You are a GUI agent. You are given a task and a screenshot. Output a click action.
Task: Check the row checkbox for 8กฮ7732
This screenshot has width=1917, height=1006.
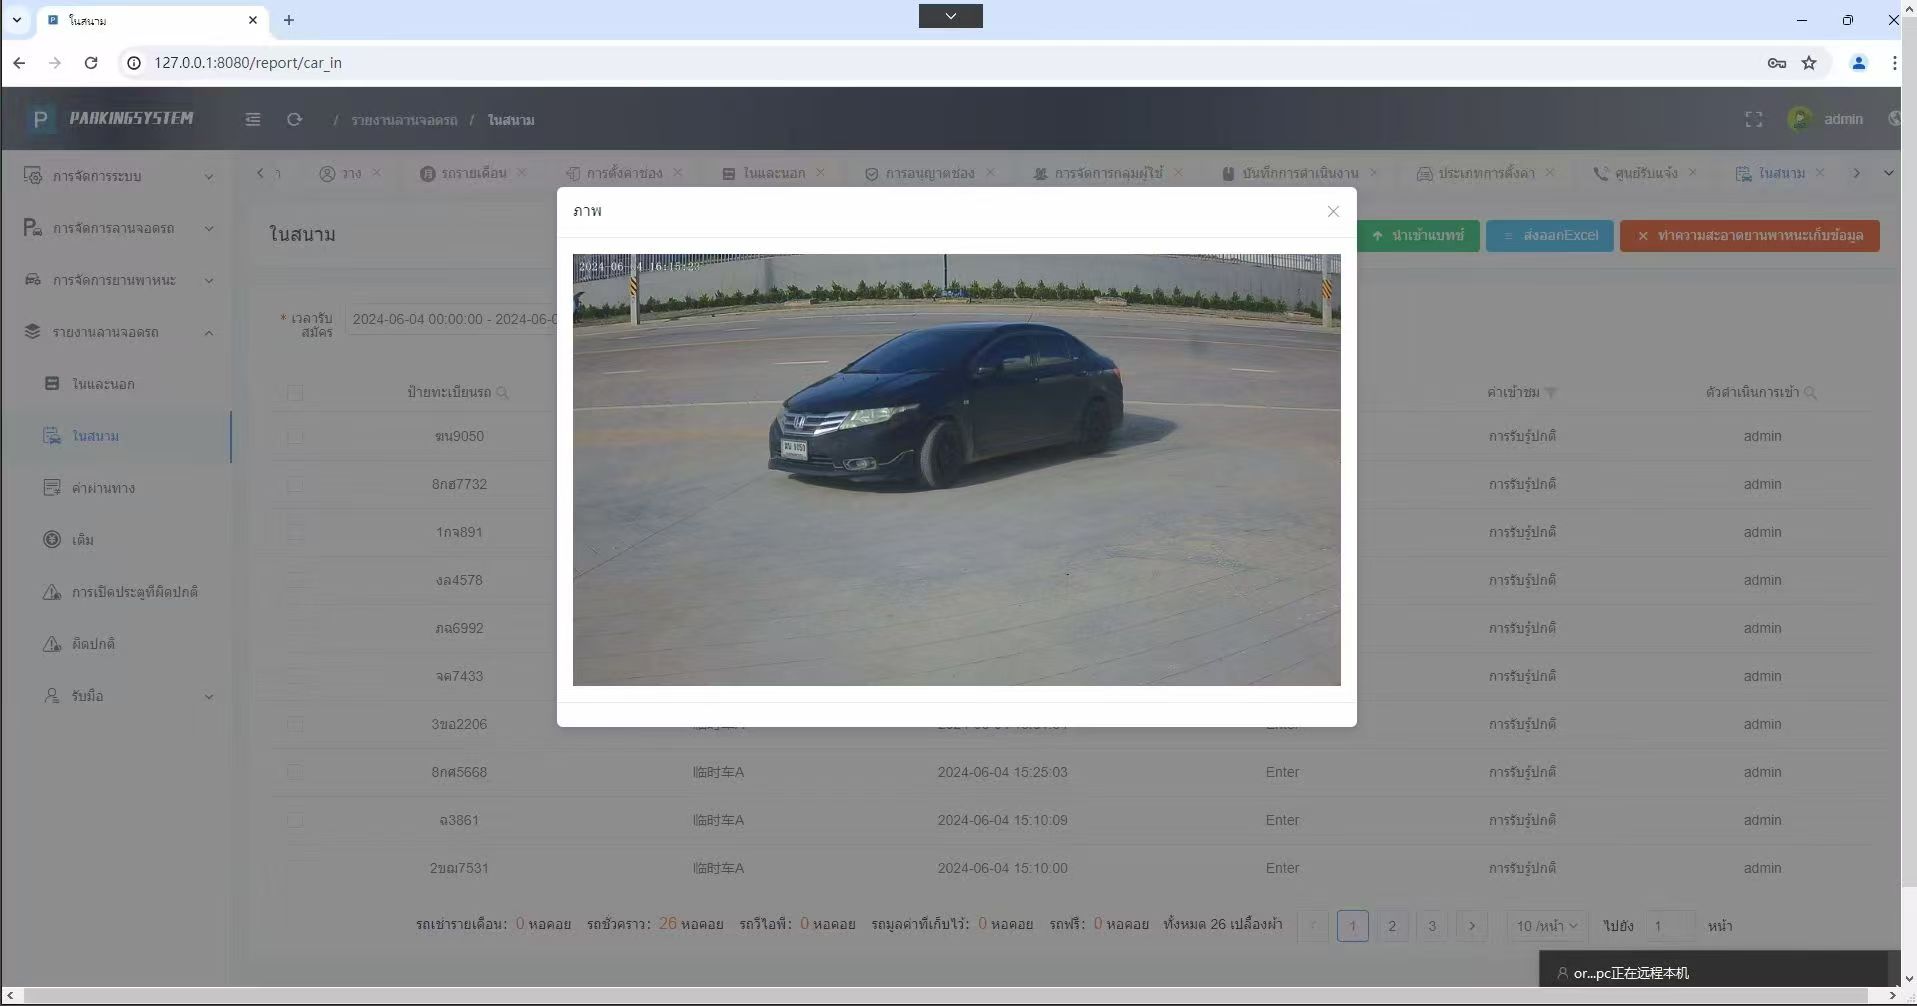tap(295, 485)
